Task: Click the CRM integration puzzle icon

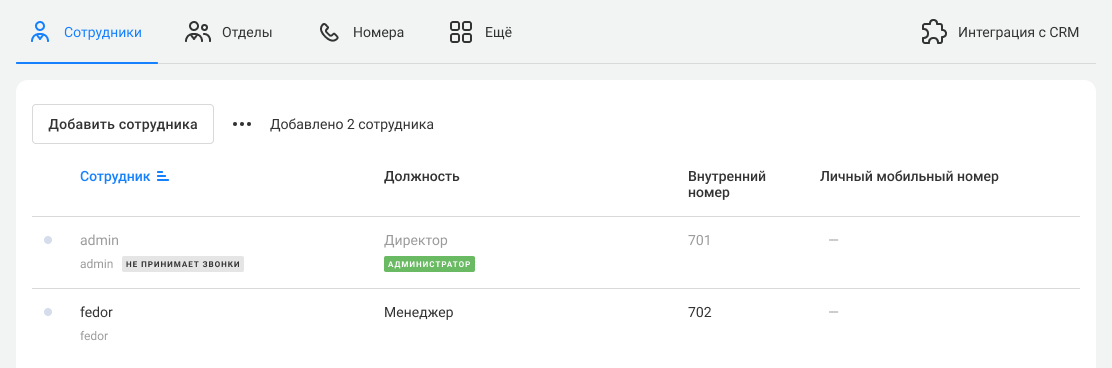Action: tap(934, 32)
